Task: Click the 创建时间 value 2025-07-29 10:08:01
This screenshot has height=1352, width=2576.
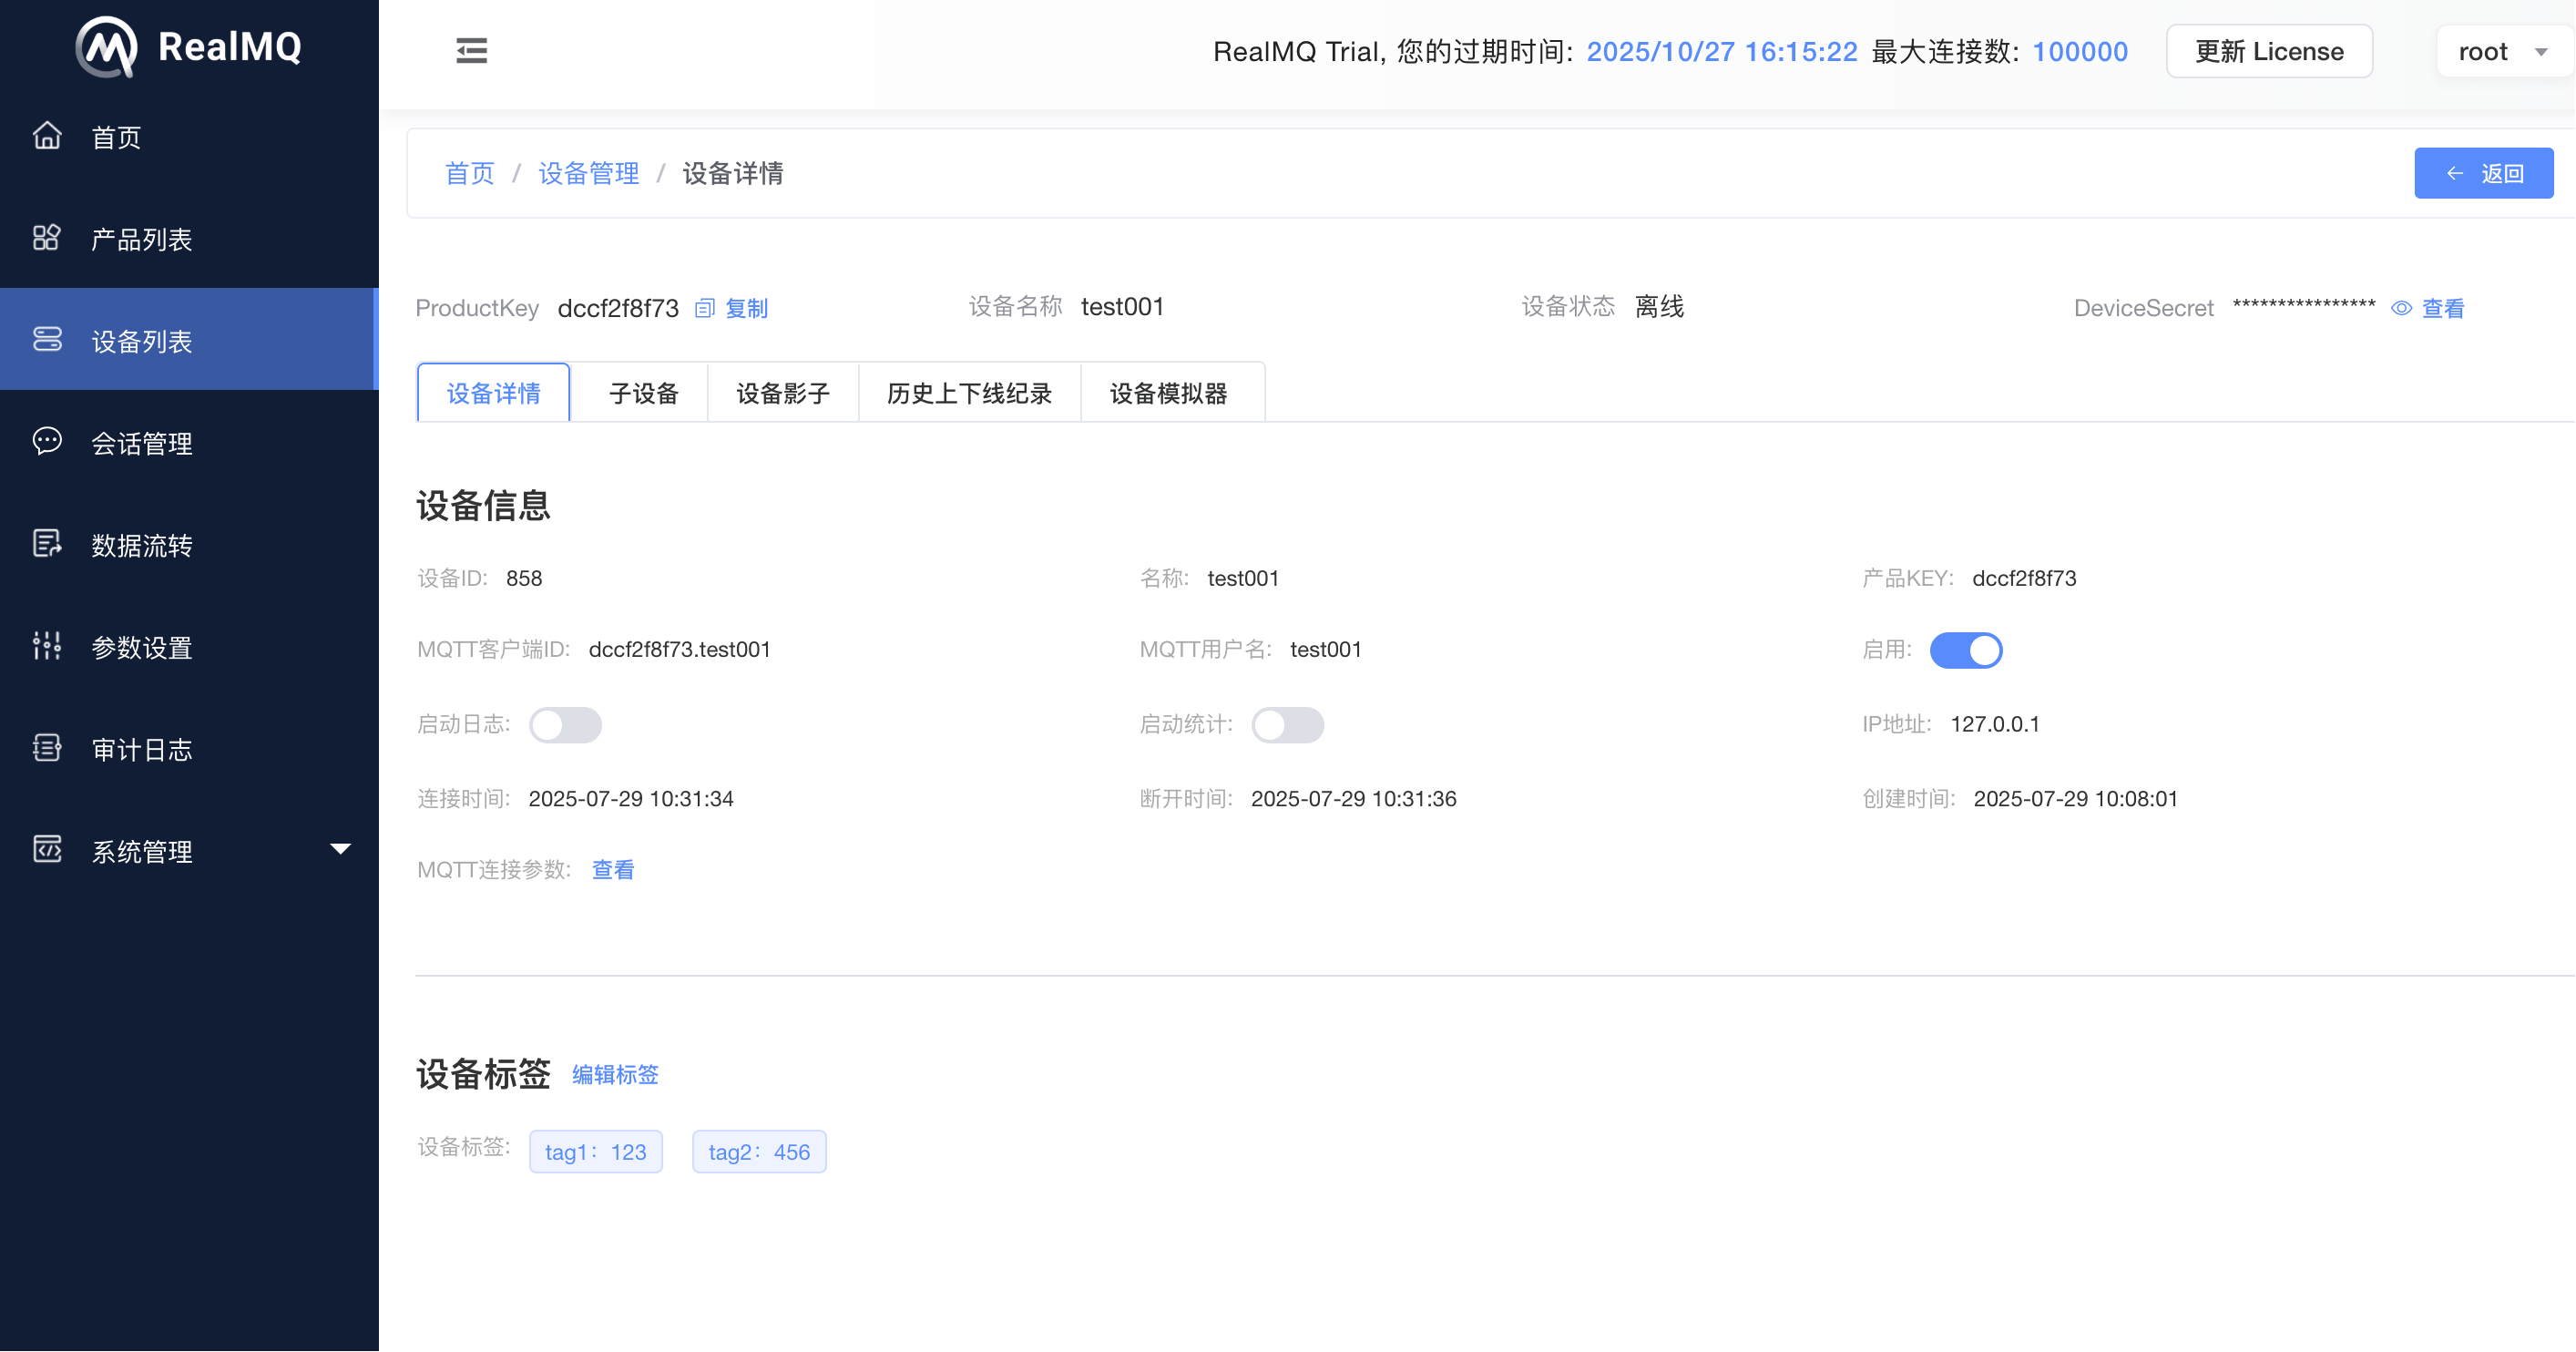Action: point(2075,799)
